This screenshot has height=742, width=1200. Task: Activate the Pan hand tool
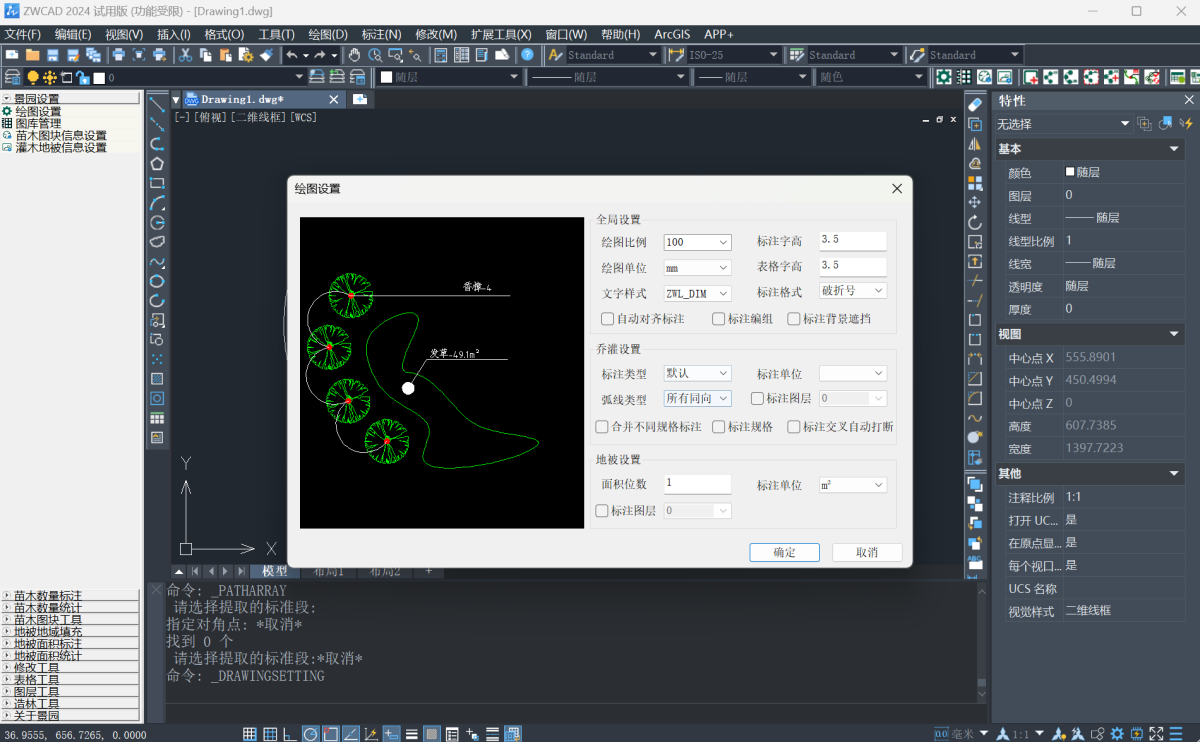click(354, 55)
